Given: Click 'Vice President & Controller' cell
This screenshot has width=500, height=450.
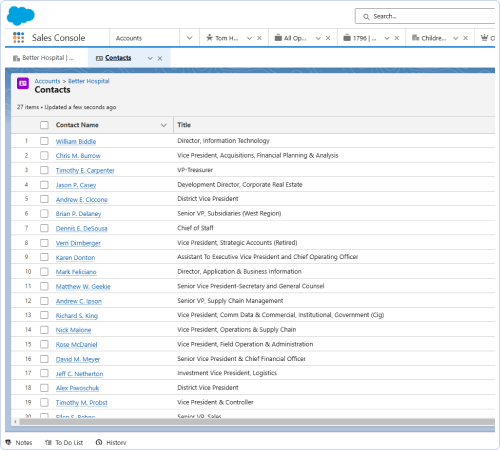Looking at the screenshot, I should point(215,402).
